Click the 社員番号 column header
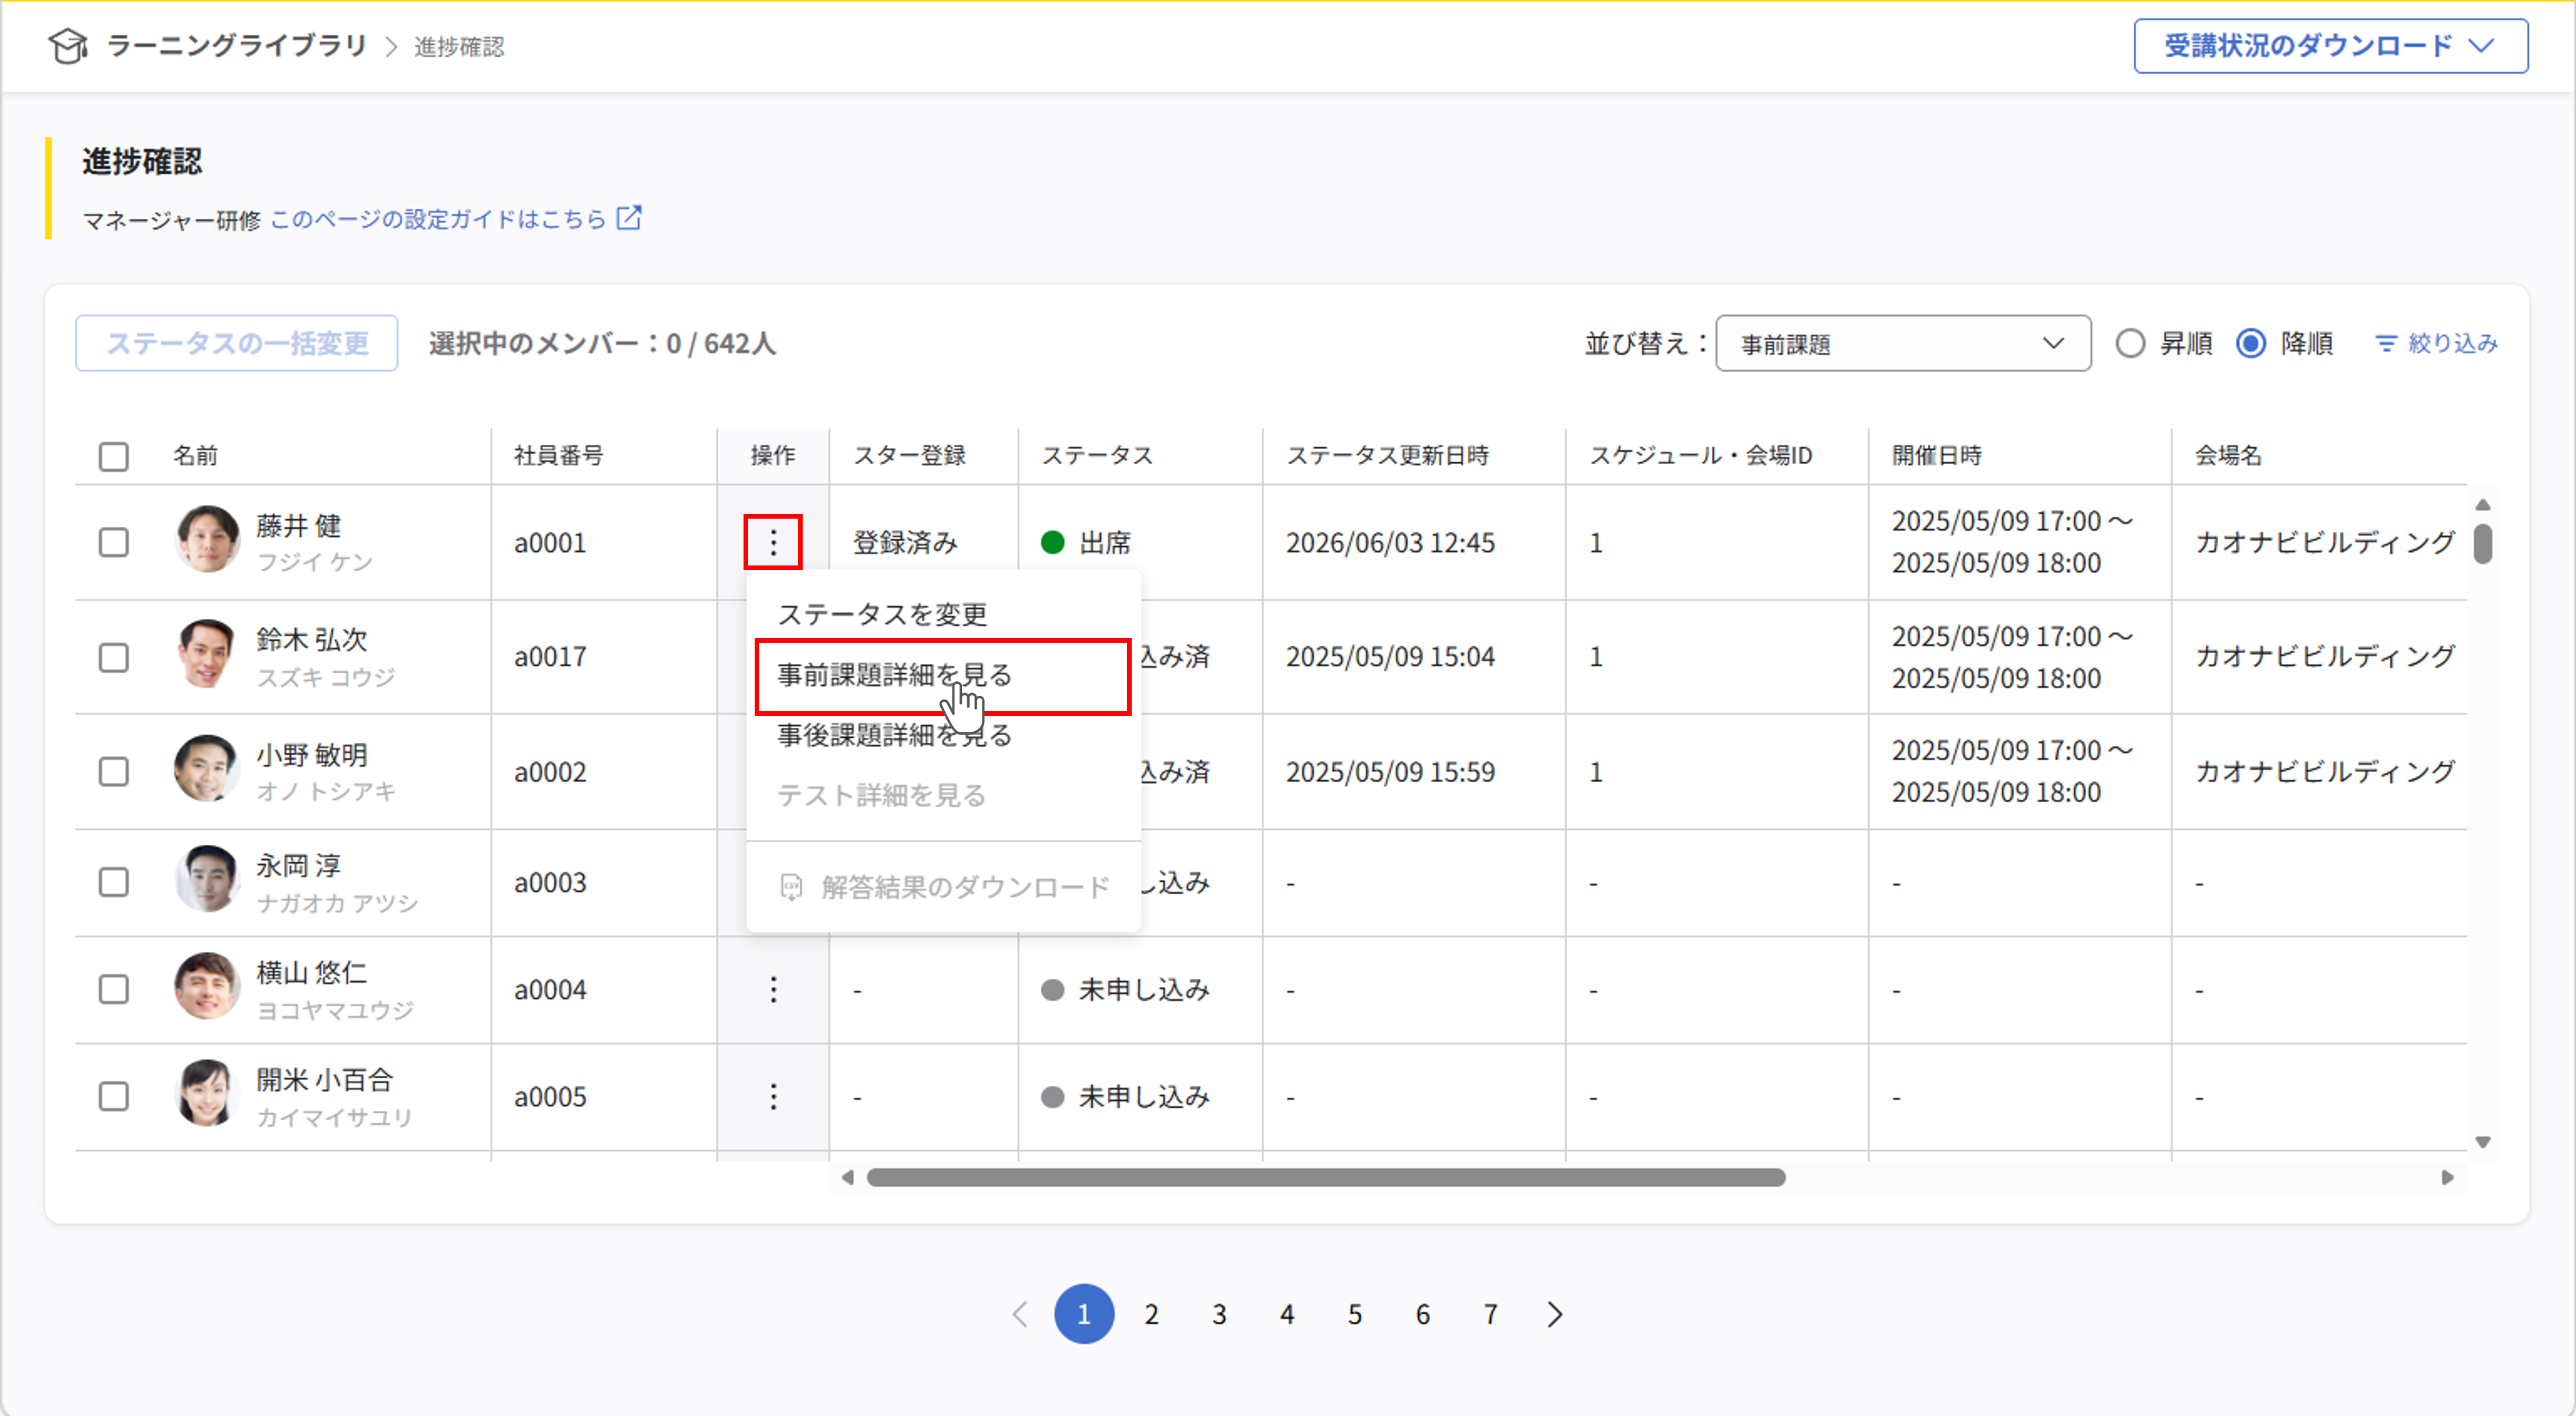Viewport: 2576px width, 1416px height. 559,456
